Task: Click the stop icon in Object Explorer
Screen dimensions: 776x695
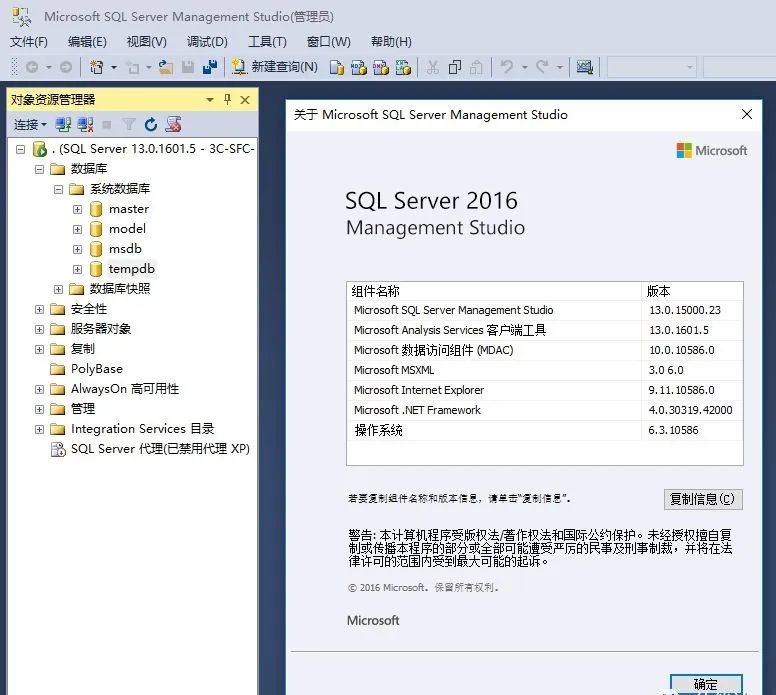Action: (106, 125)
